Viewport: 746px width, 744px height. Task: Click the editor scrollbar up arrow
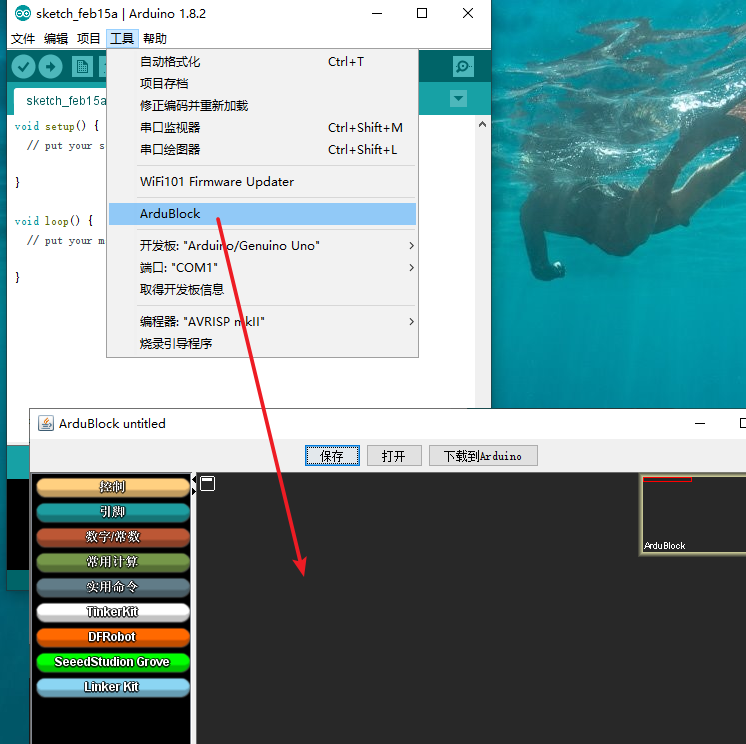coord(482,124)
